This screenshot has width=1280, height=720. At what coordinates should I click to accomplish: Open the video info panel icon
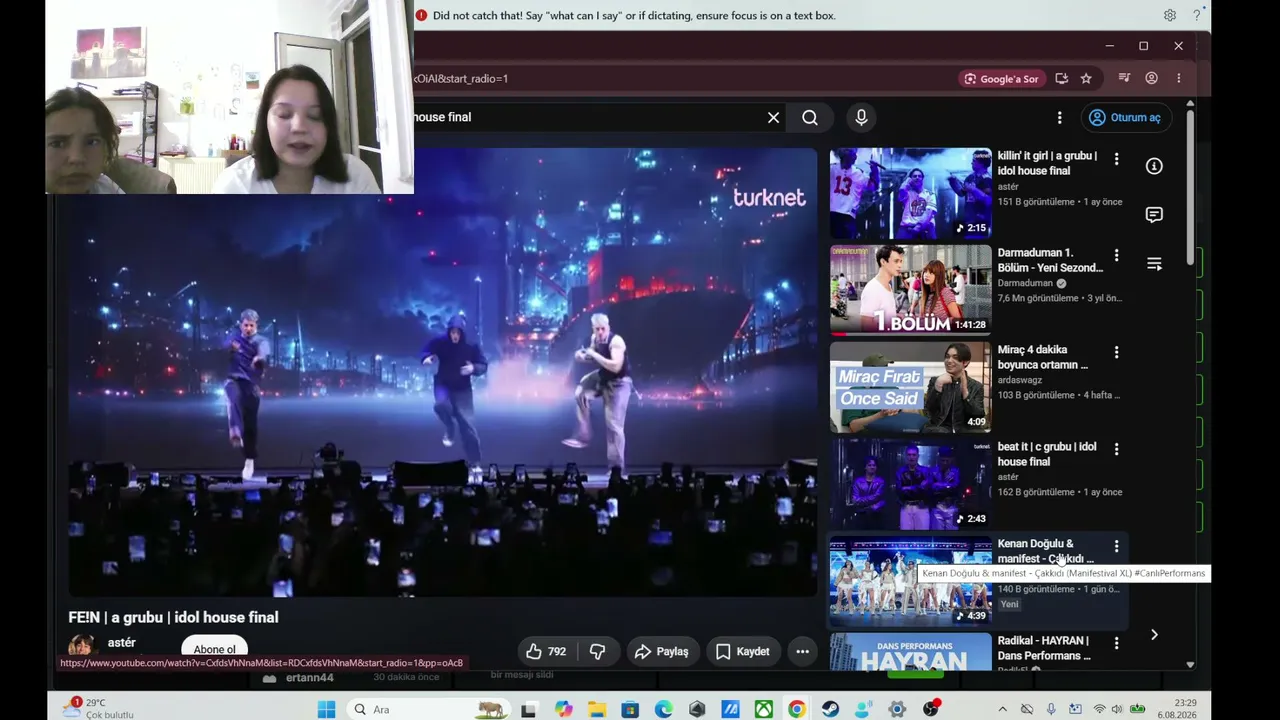(1154, 166)
